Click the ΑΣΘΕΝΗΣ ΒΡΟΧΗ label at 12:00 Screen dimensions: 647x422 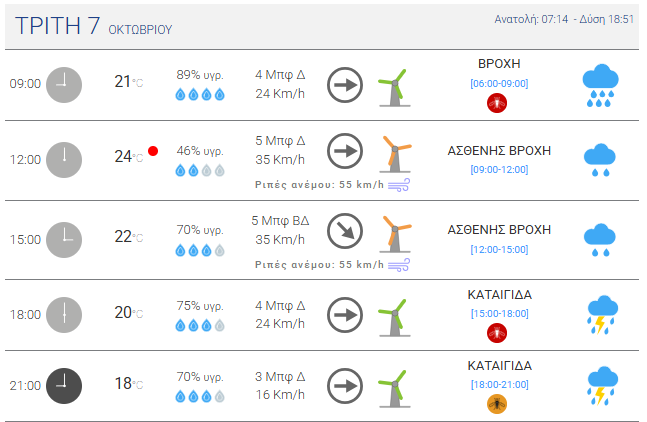click(499, 151)
